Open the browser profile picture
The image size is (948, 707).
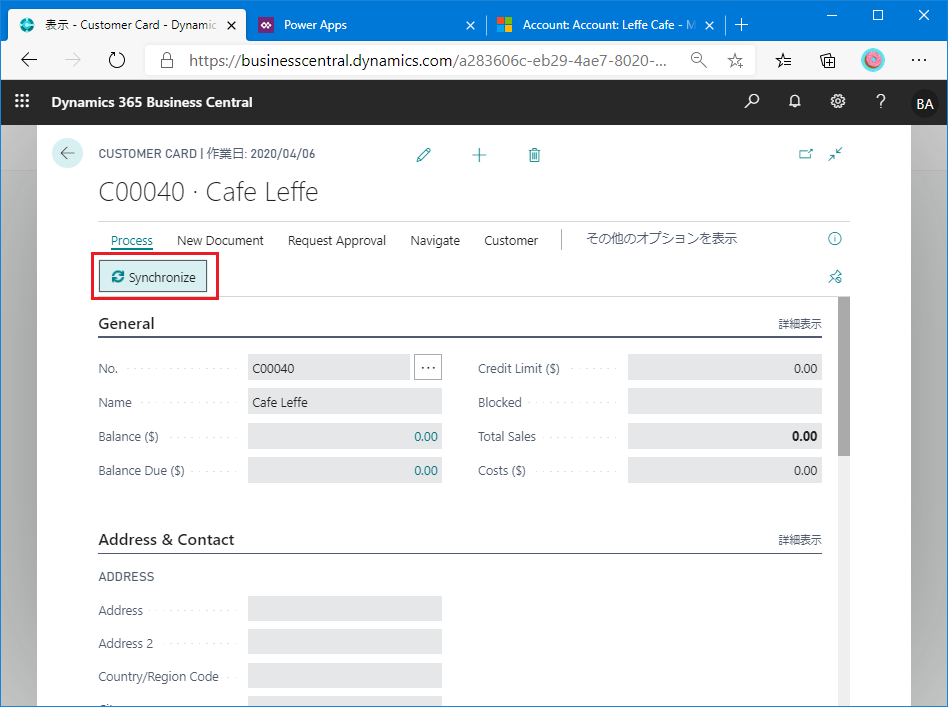pos(872,60)
